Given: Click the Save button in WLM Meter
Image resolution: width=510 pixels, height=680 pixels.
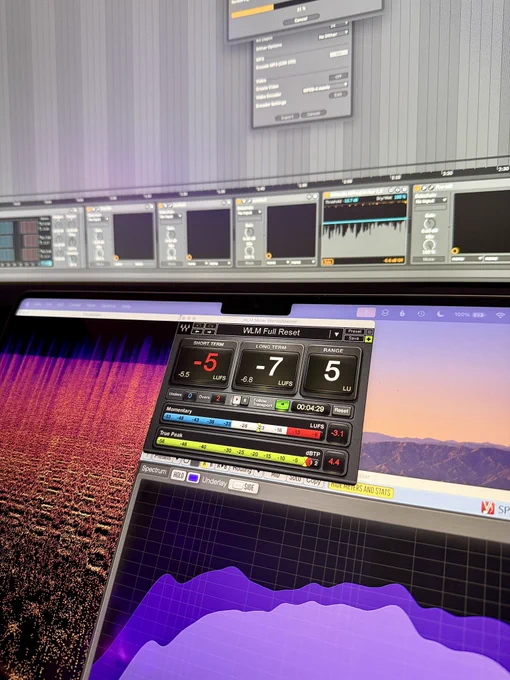Looking at the screenshot, I should click(354, 338).
